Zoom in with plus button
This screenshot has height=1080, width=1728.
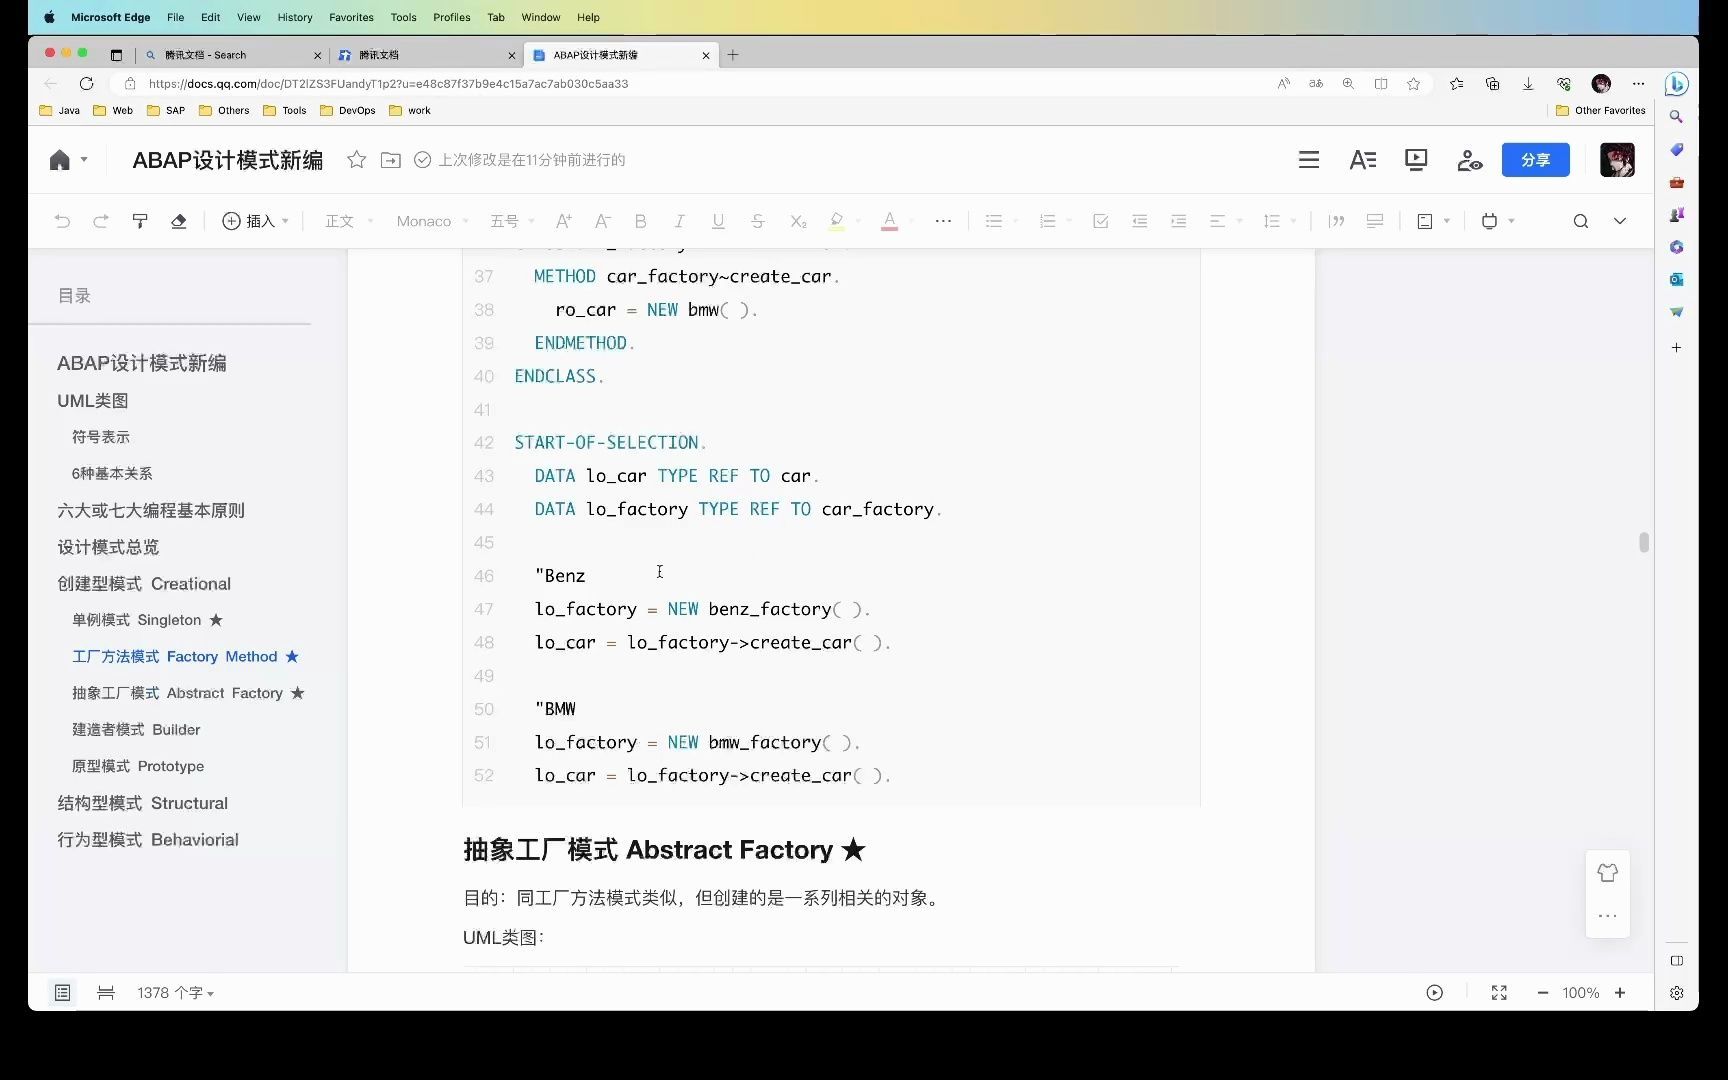pyautogui.click(x=1620, y=993)
